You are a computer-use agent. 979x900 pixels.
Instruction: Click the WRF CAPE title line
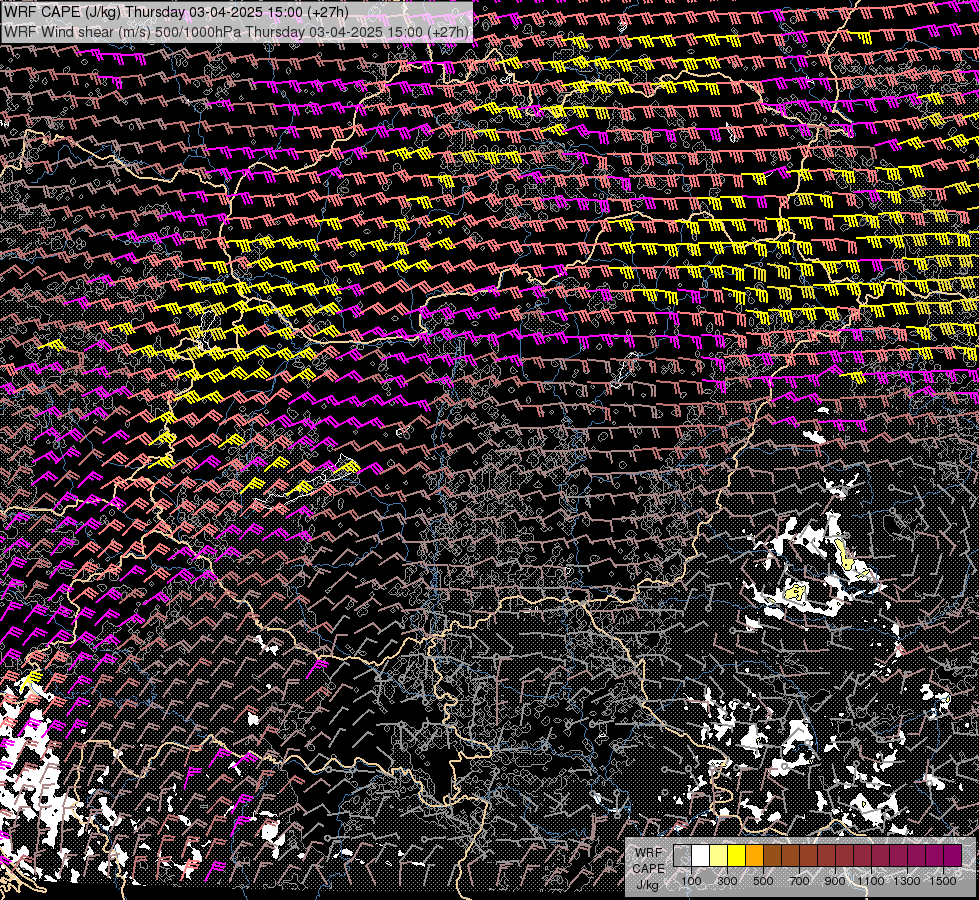coord(176,12)
